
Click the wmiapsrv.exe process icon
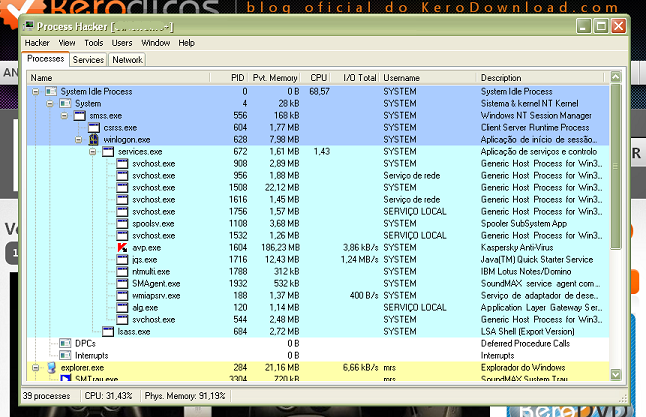[x=122, y=295]
